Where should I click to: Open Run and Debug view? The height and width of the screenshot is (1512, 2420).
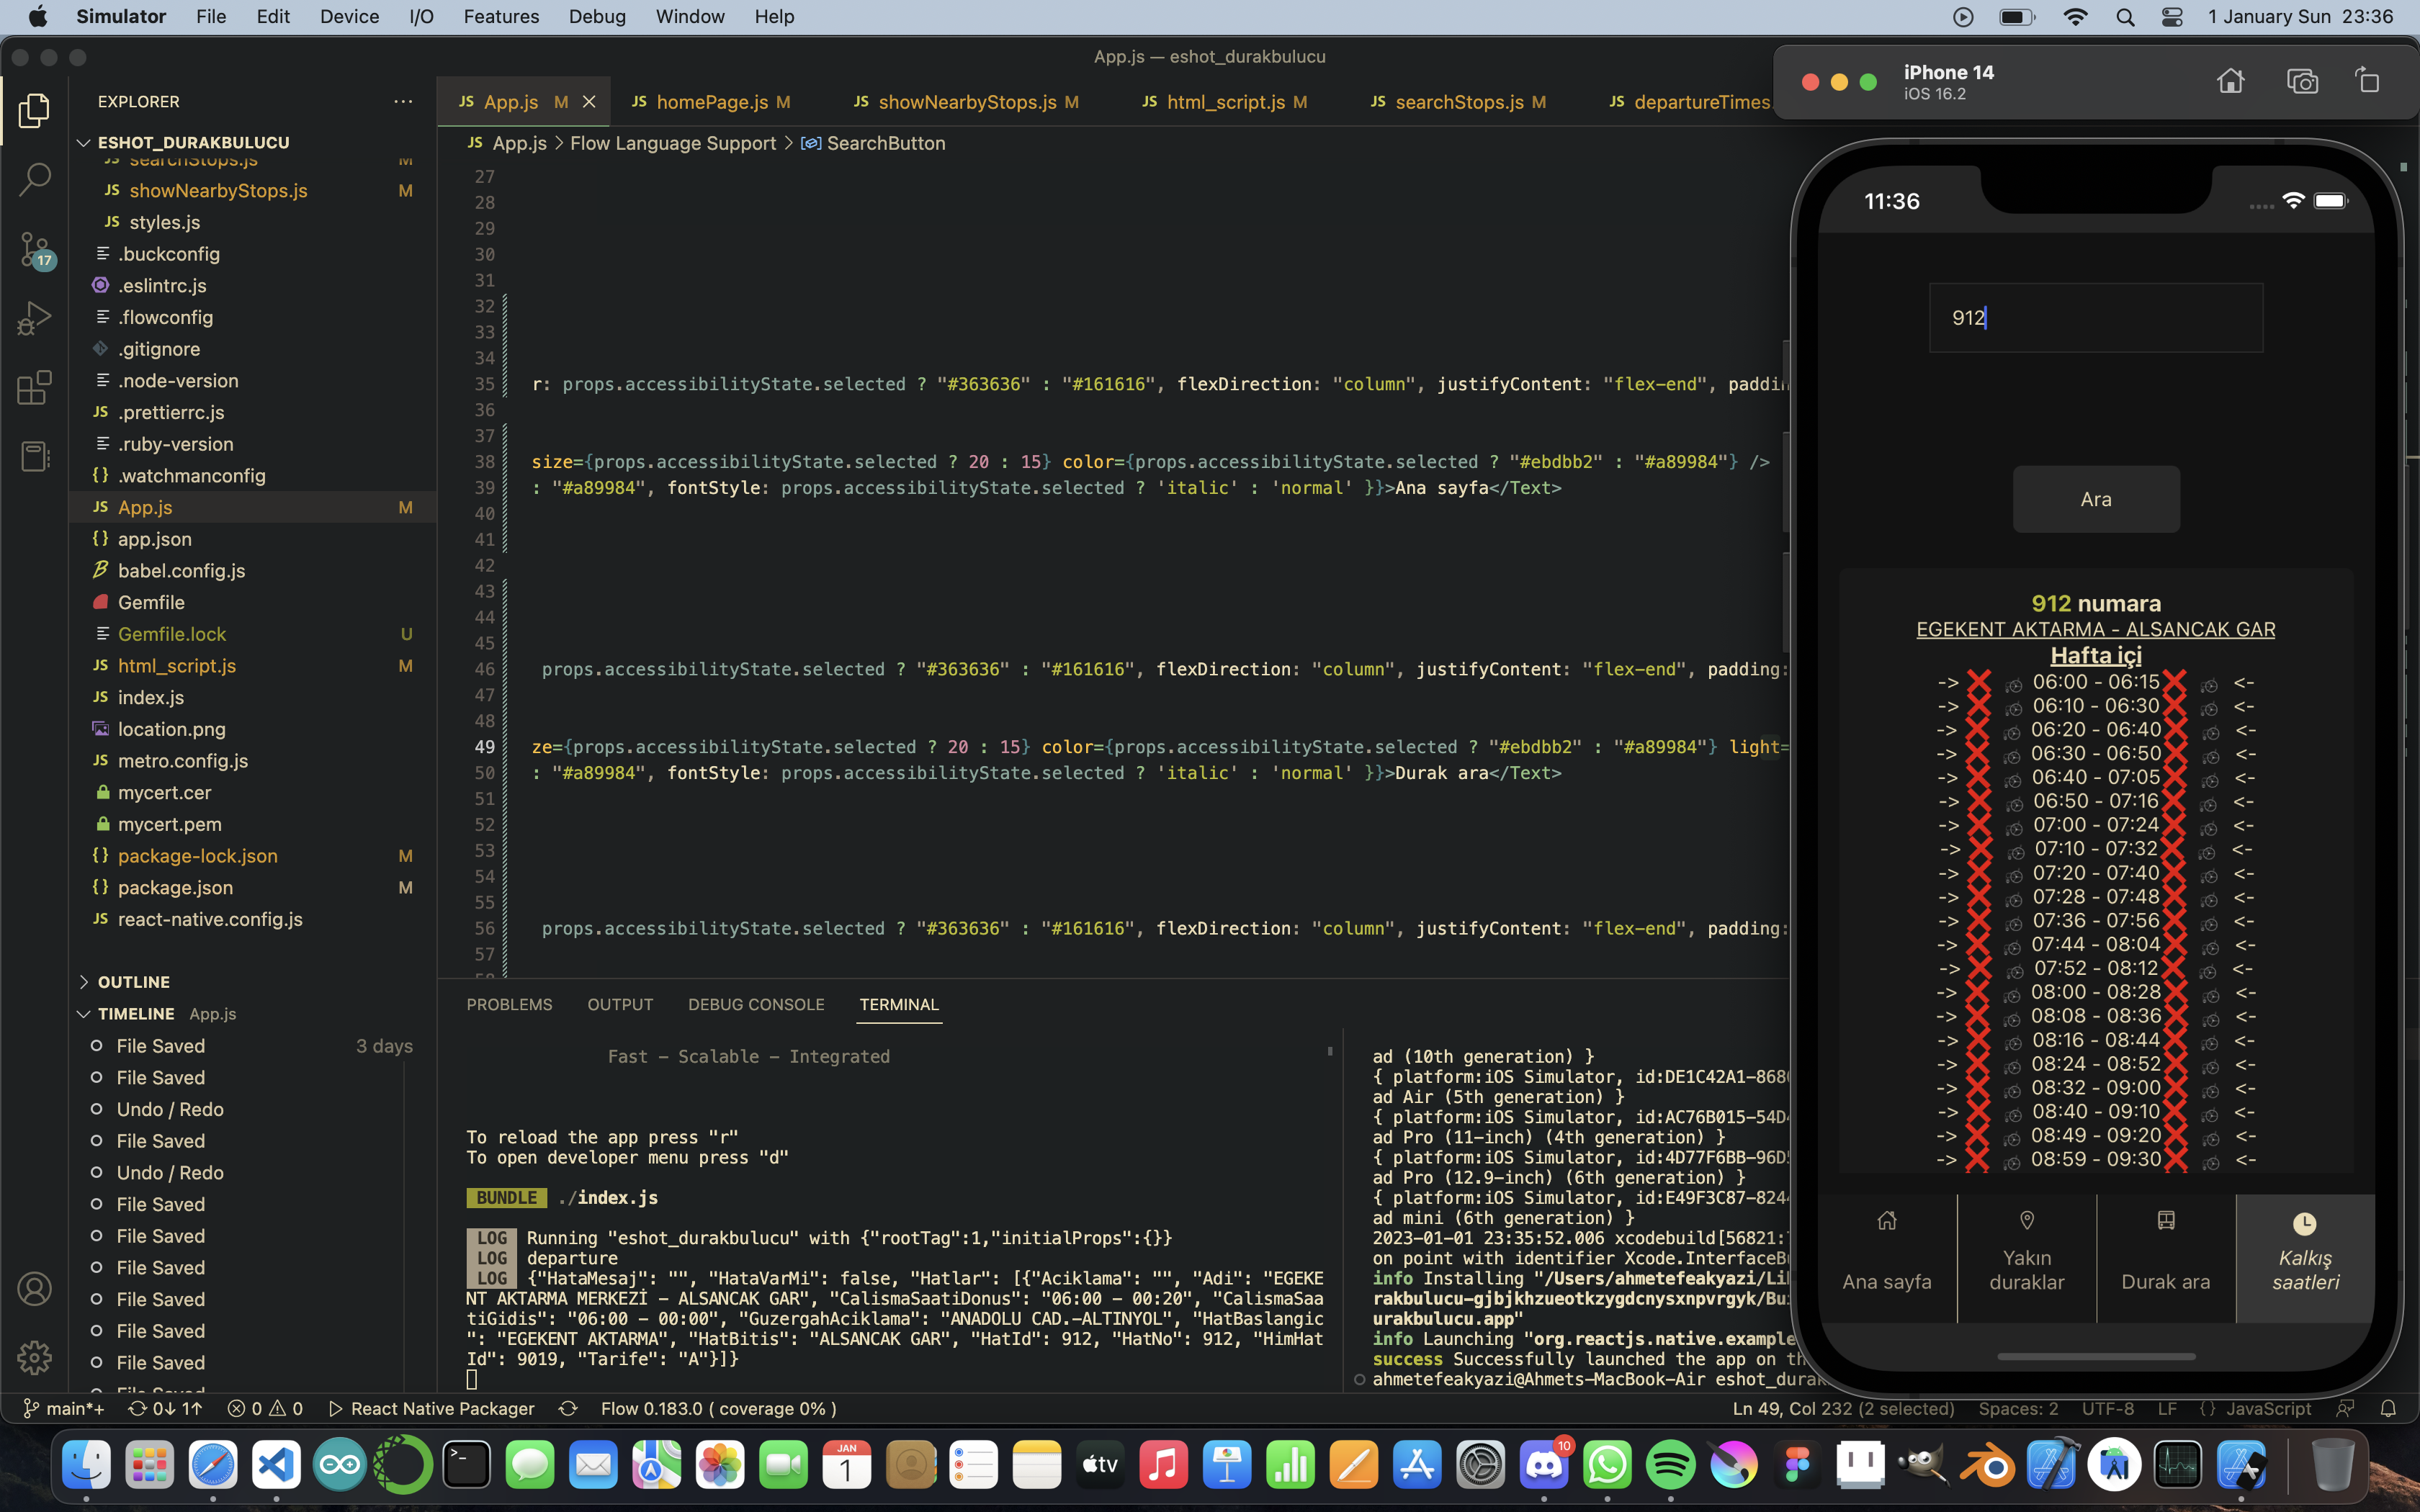pyautogui.click(x=35, y=318)
